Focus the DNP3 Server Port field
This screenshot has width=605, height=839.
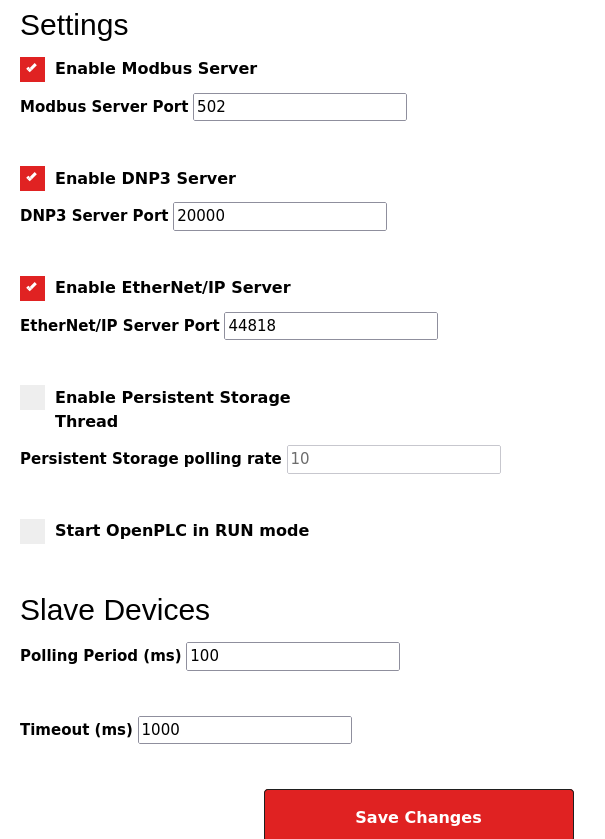click(279, 216)
